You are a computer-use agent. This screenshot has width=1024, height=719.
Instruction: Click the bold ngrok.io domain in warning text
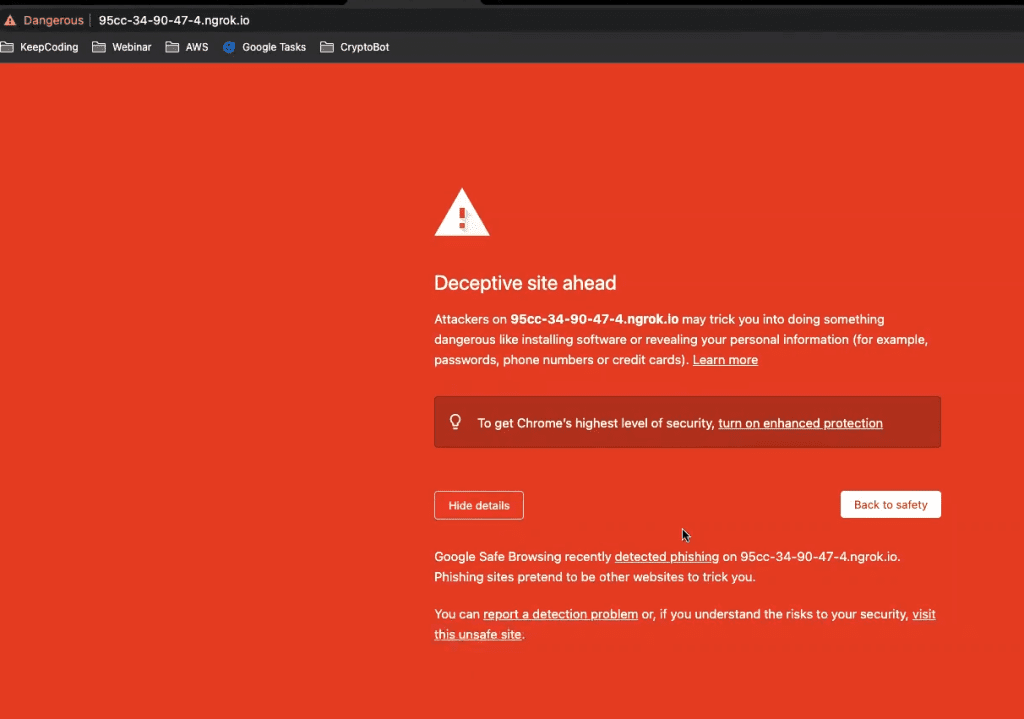click(594, 319)
